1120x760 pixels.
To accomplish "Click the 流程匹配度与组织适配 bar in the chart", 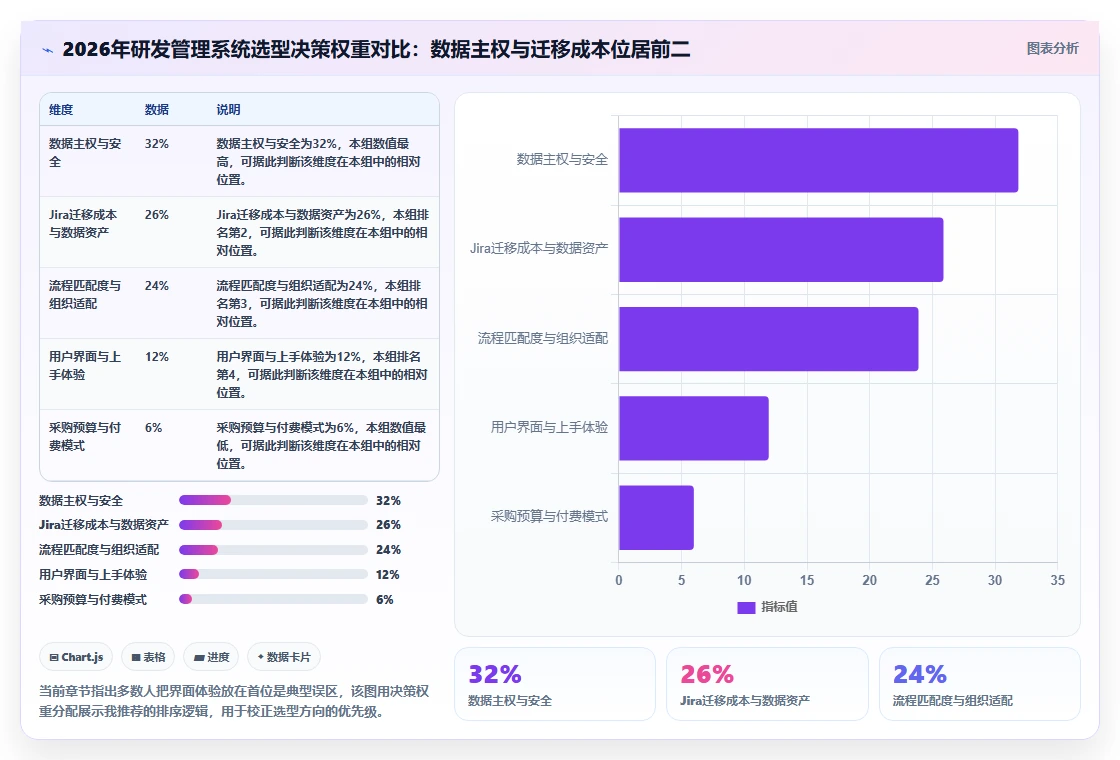I will click(x=769, y=339).
